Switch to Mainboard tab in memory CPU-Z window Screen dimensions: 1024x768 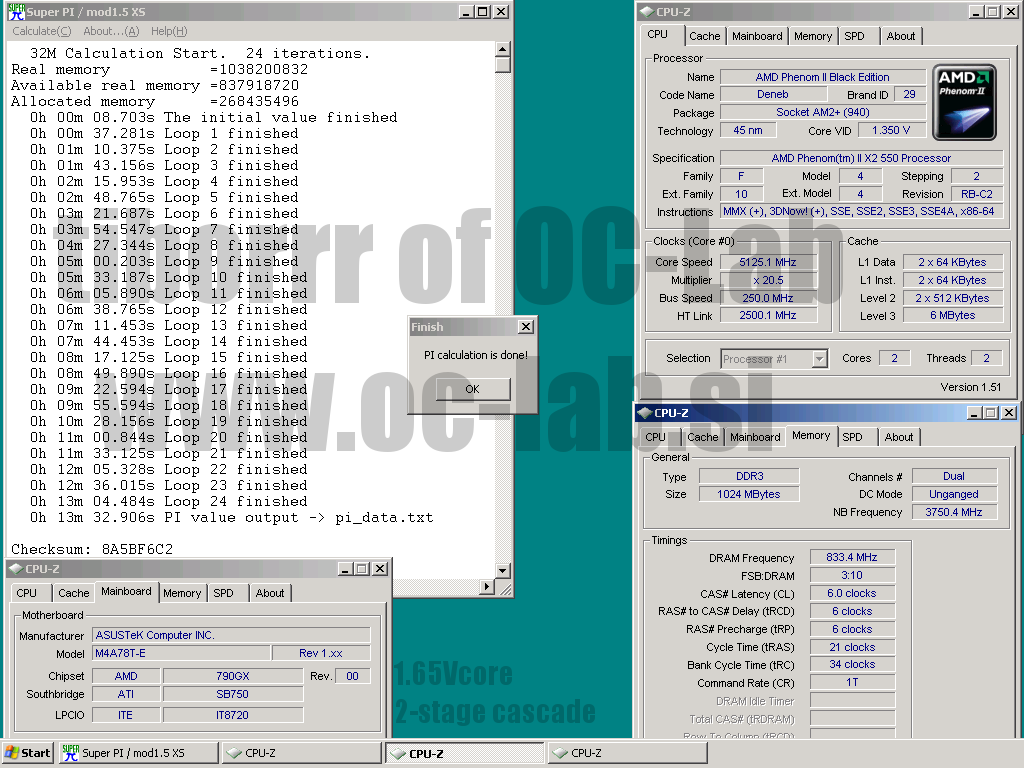point(755,437)
